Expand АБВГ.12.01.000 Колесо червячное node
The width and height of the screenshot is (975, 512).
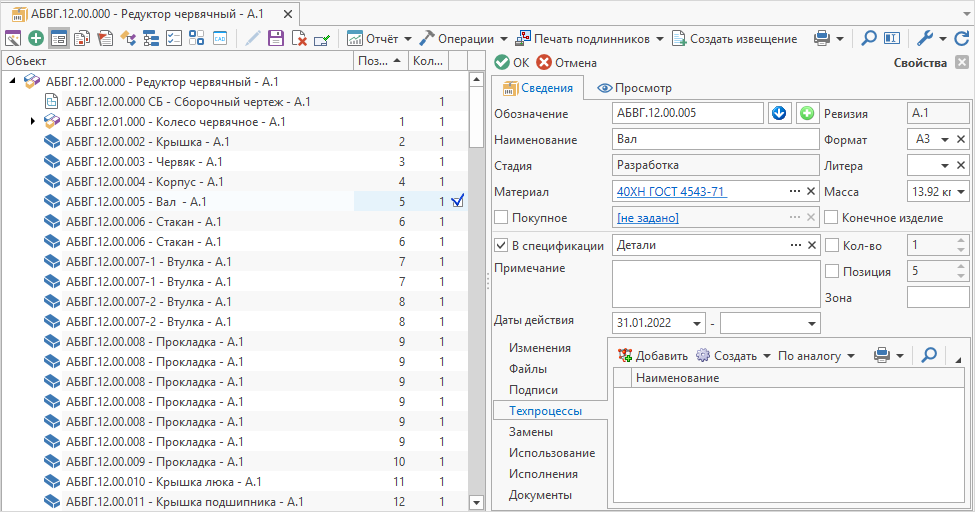[x=33, y=121]
